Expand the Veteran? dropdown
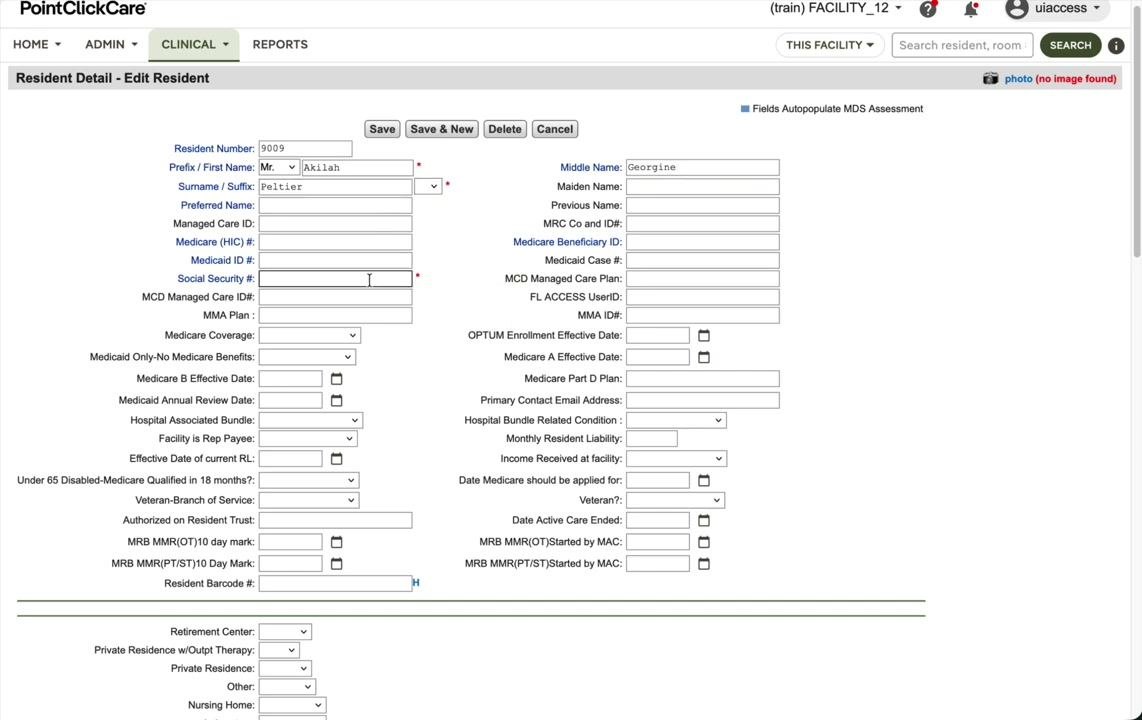The image size is (1142, 720). click(675, 500)
